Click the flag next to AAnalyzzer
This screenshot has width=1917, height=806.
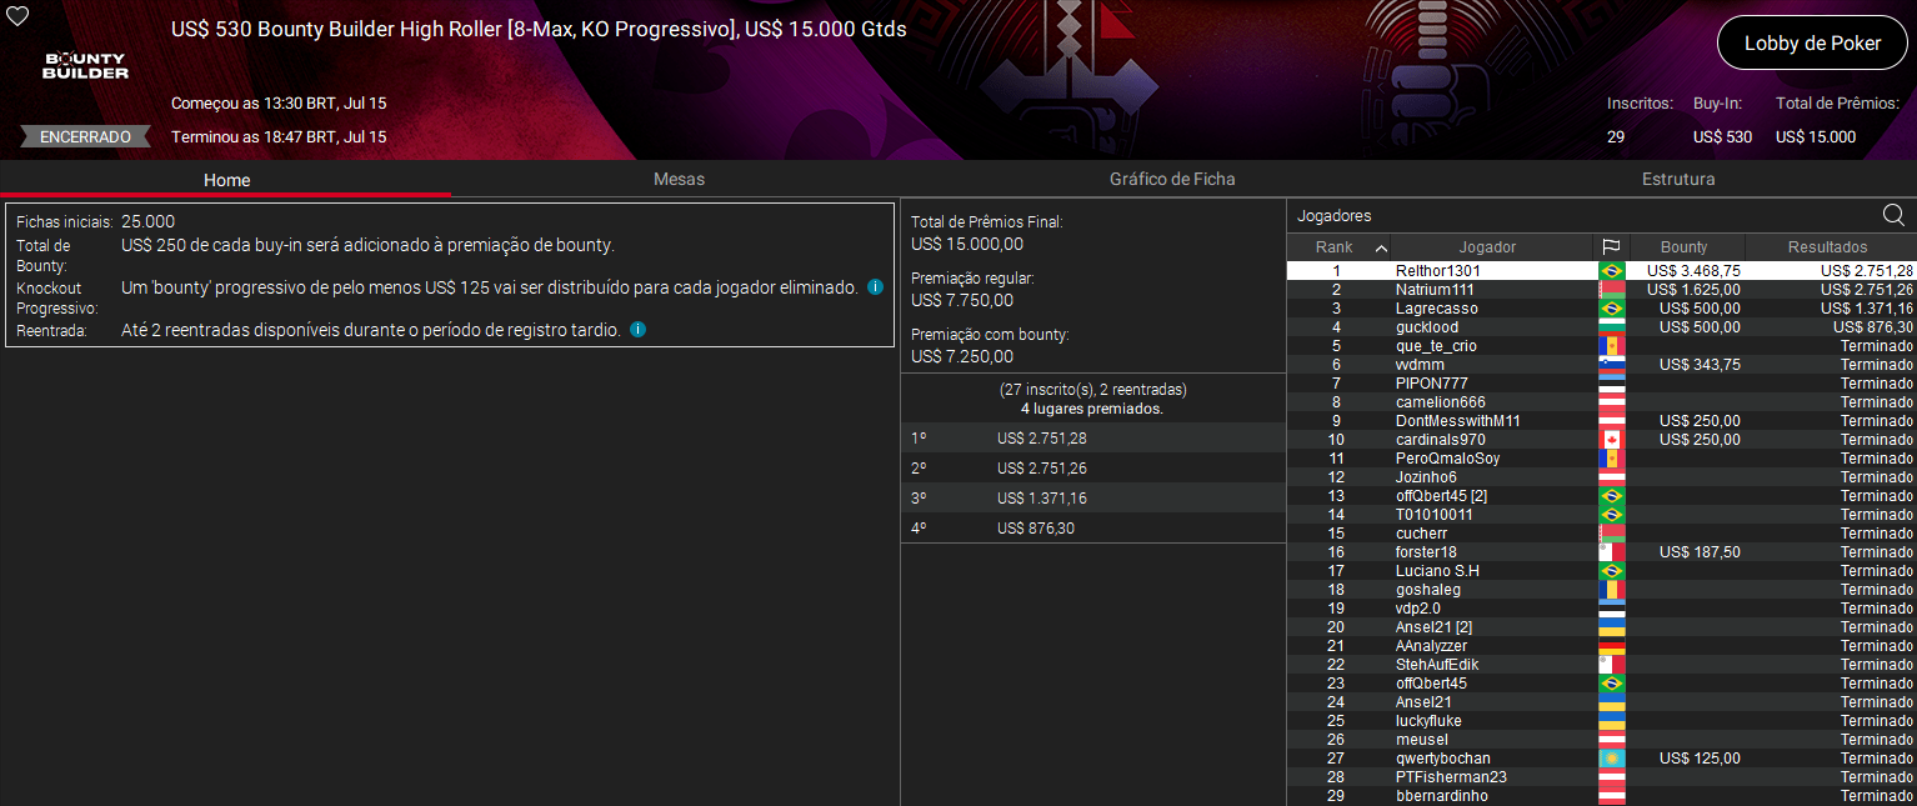pyautogui.click(x=1611, y=646)
